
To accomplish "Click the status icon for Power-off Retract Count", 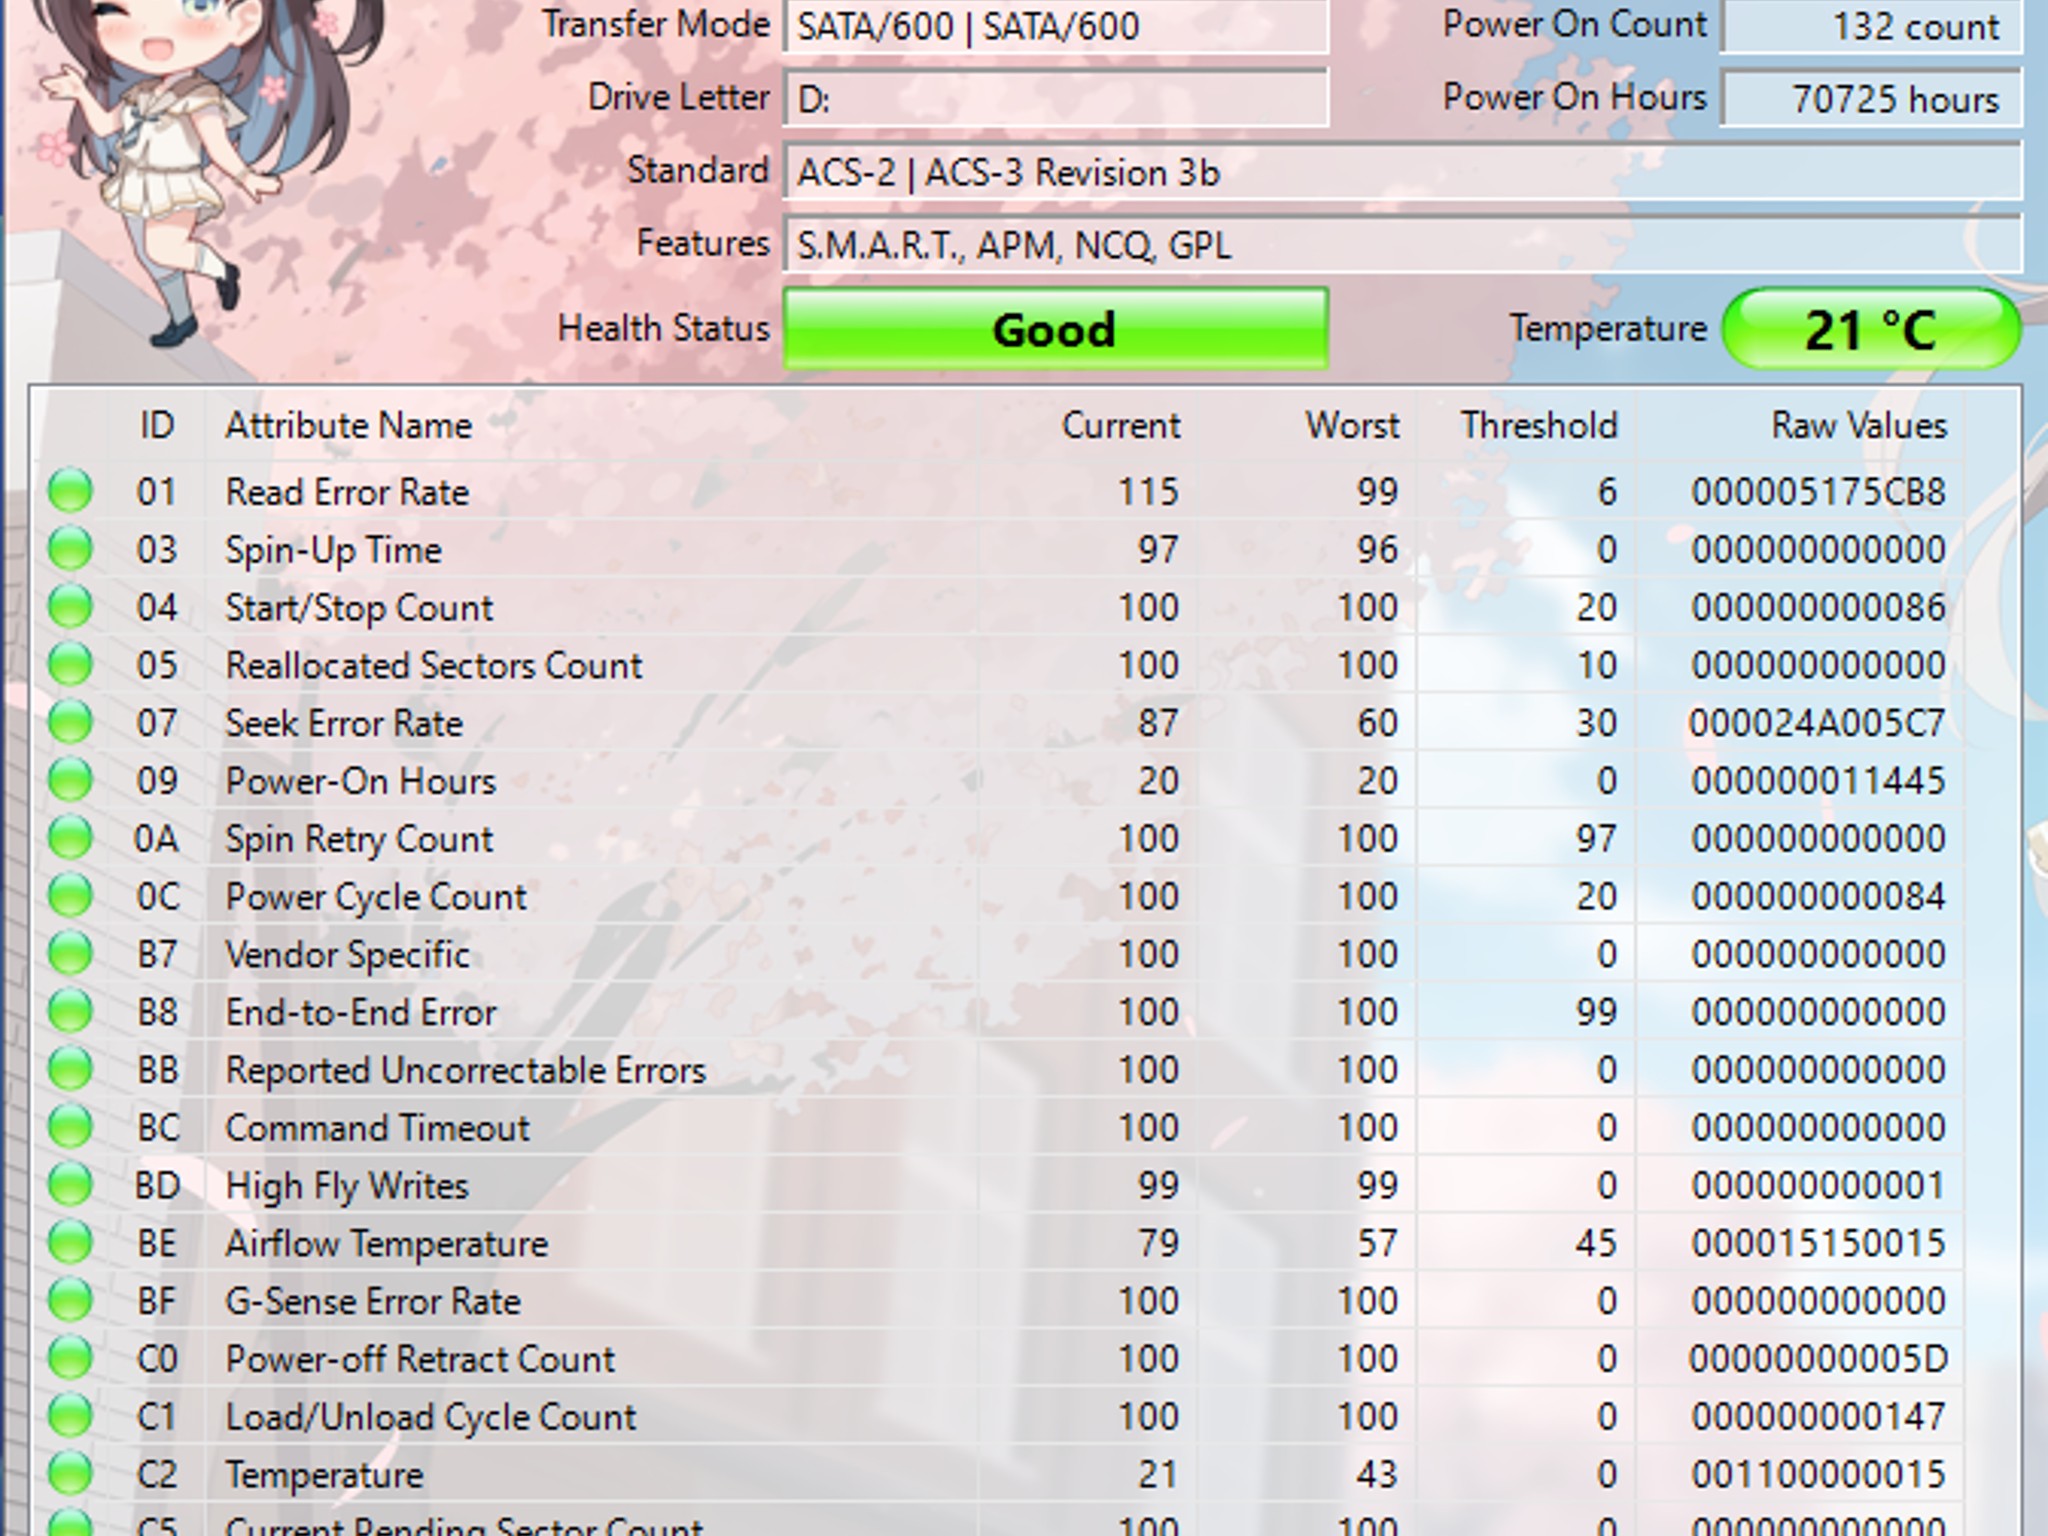I will 71,1358.
